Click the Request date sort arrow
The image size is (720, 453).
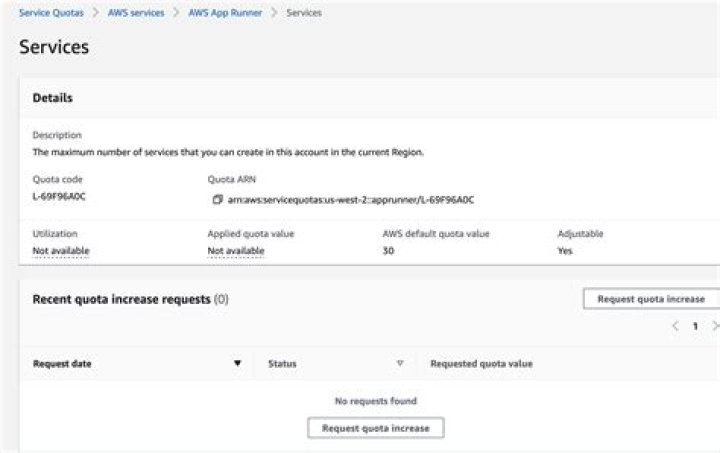click(237, 364)
